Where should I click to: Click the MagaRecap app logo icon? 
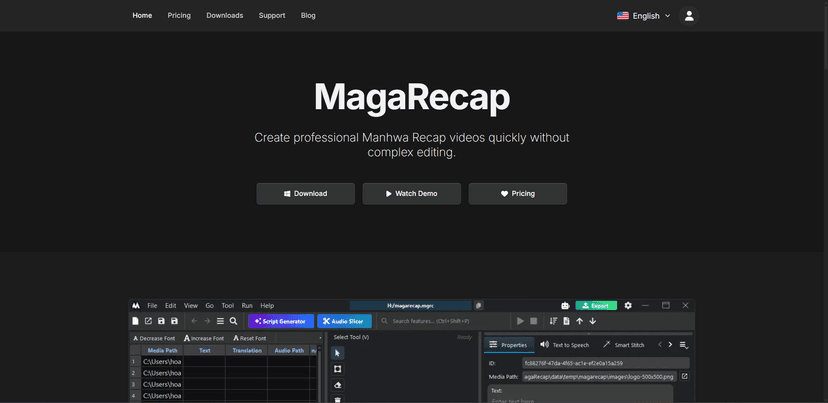pos(136,305)
